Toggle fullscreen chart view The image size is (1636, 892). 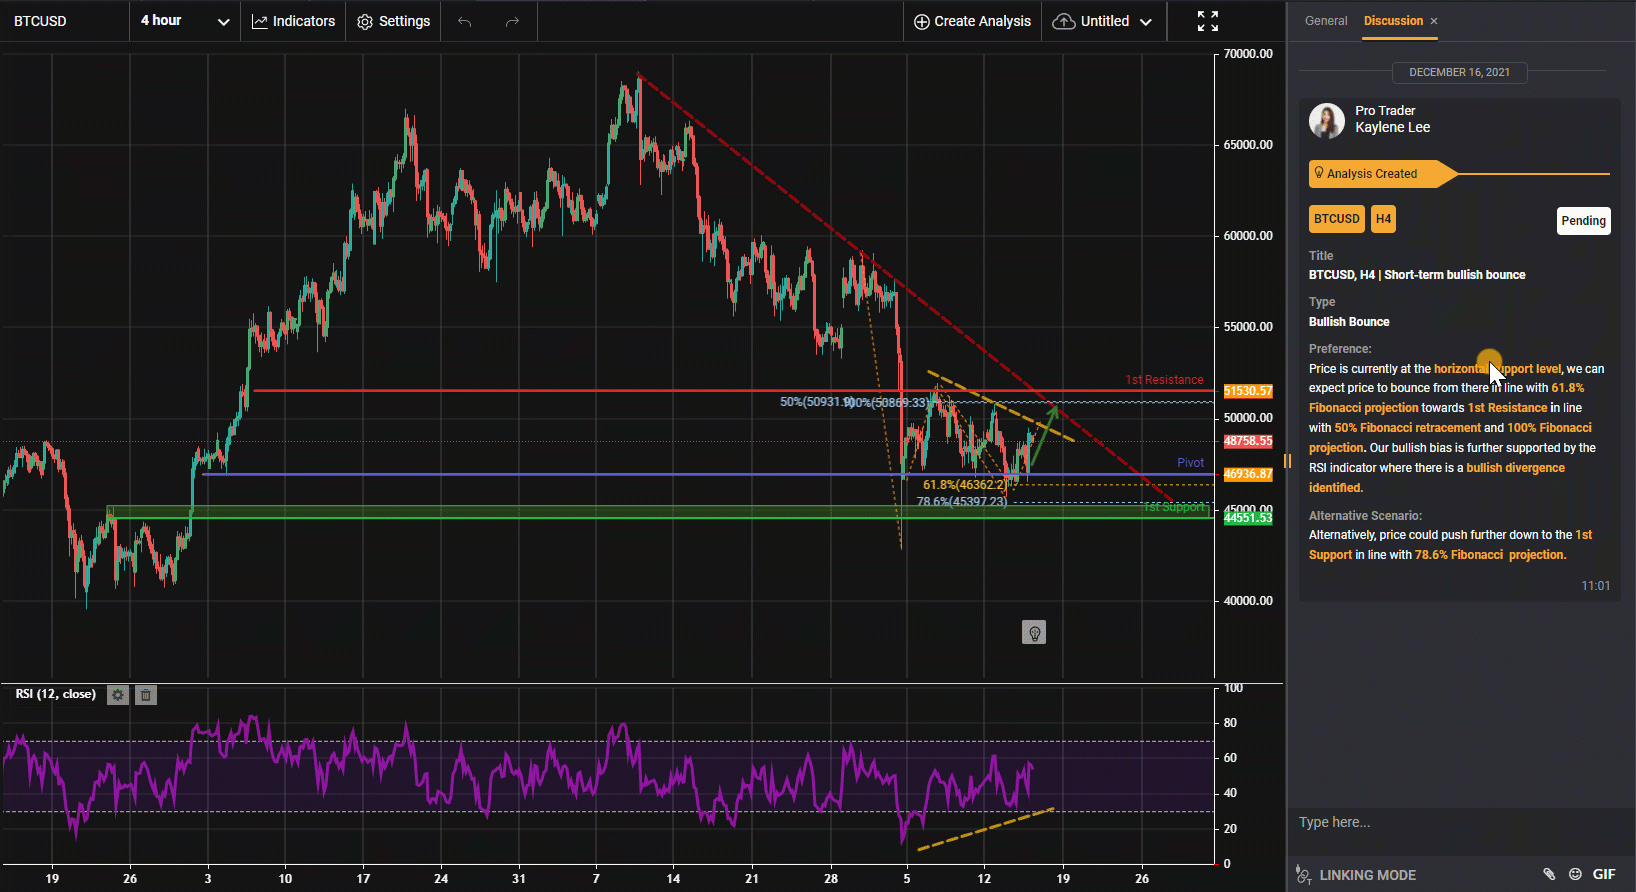(x=1208, y=21)
